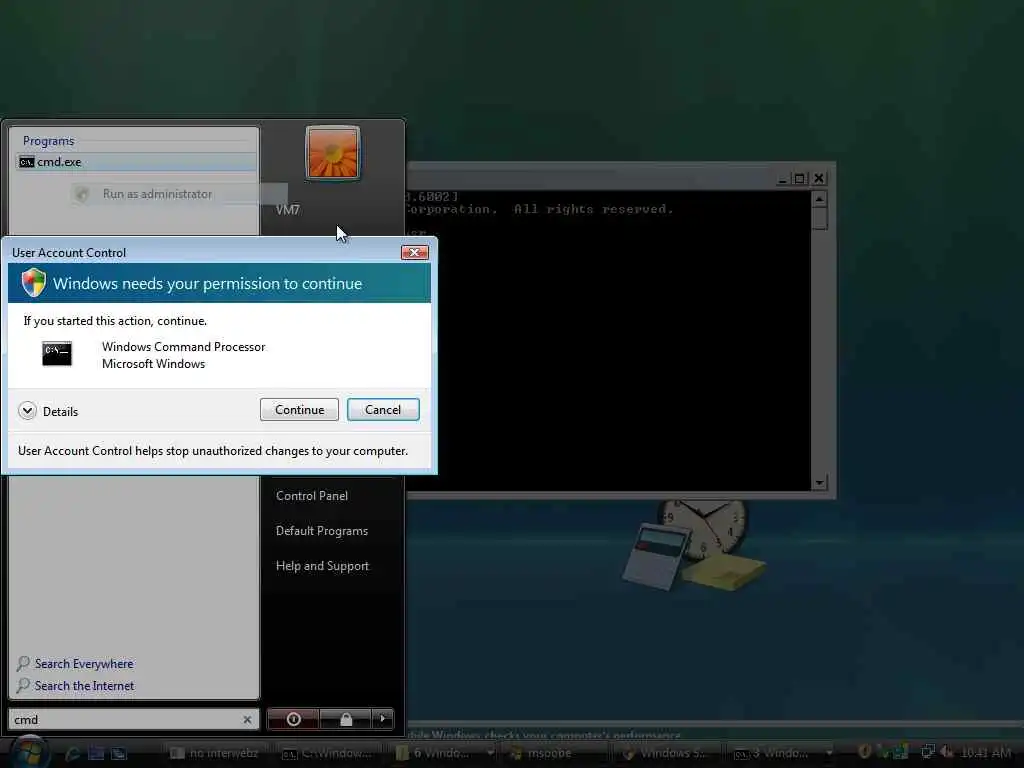This screenshot has height=768, width=1024.
Task: Click Search Everywhere link
Action: [x=84, y=664]
